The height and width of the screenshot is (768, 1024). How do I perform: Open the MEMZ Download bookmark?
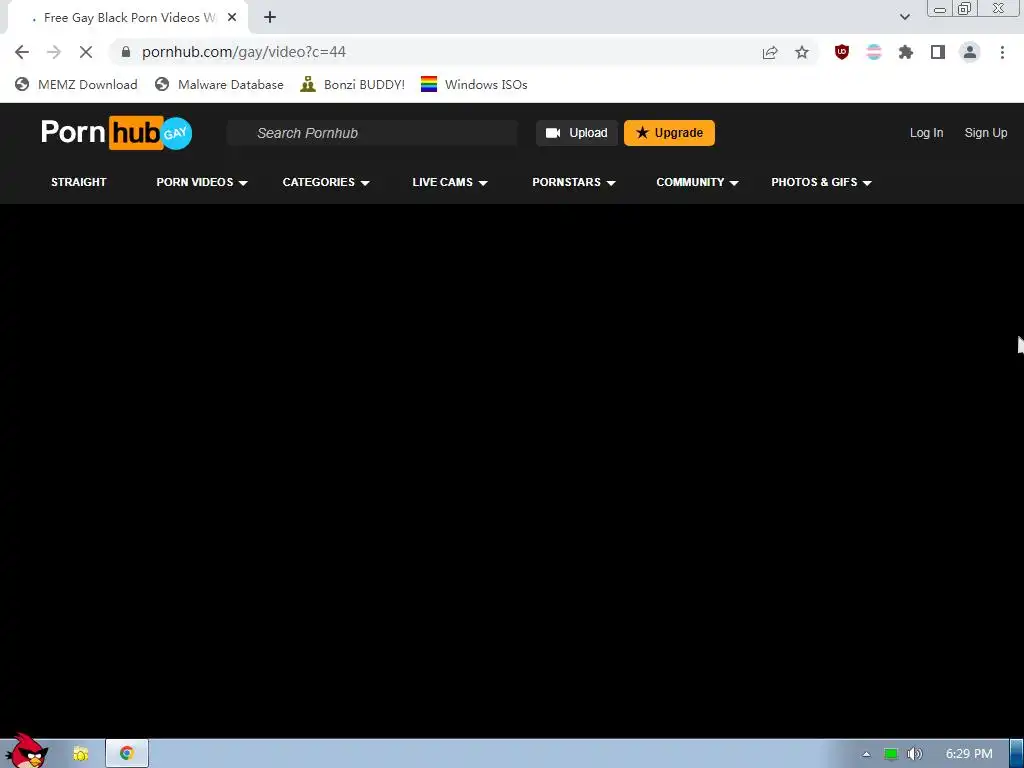tap(76, 84)
